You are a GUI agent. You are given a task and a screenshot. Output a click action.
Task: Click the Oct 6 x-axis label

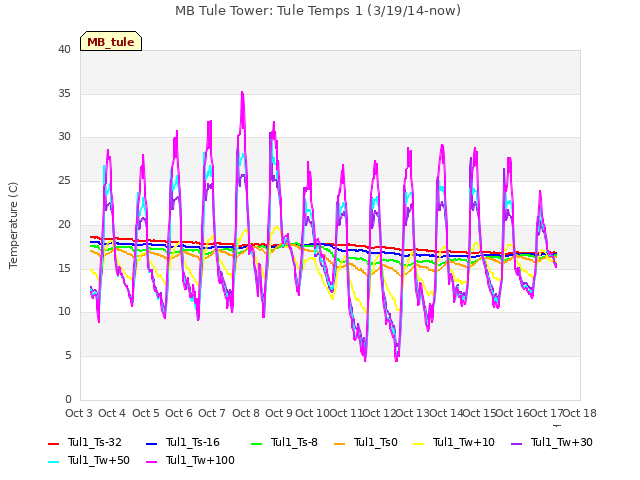179,413
